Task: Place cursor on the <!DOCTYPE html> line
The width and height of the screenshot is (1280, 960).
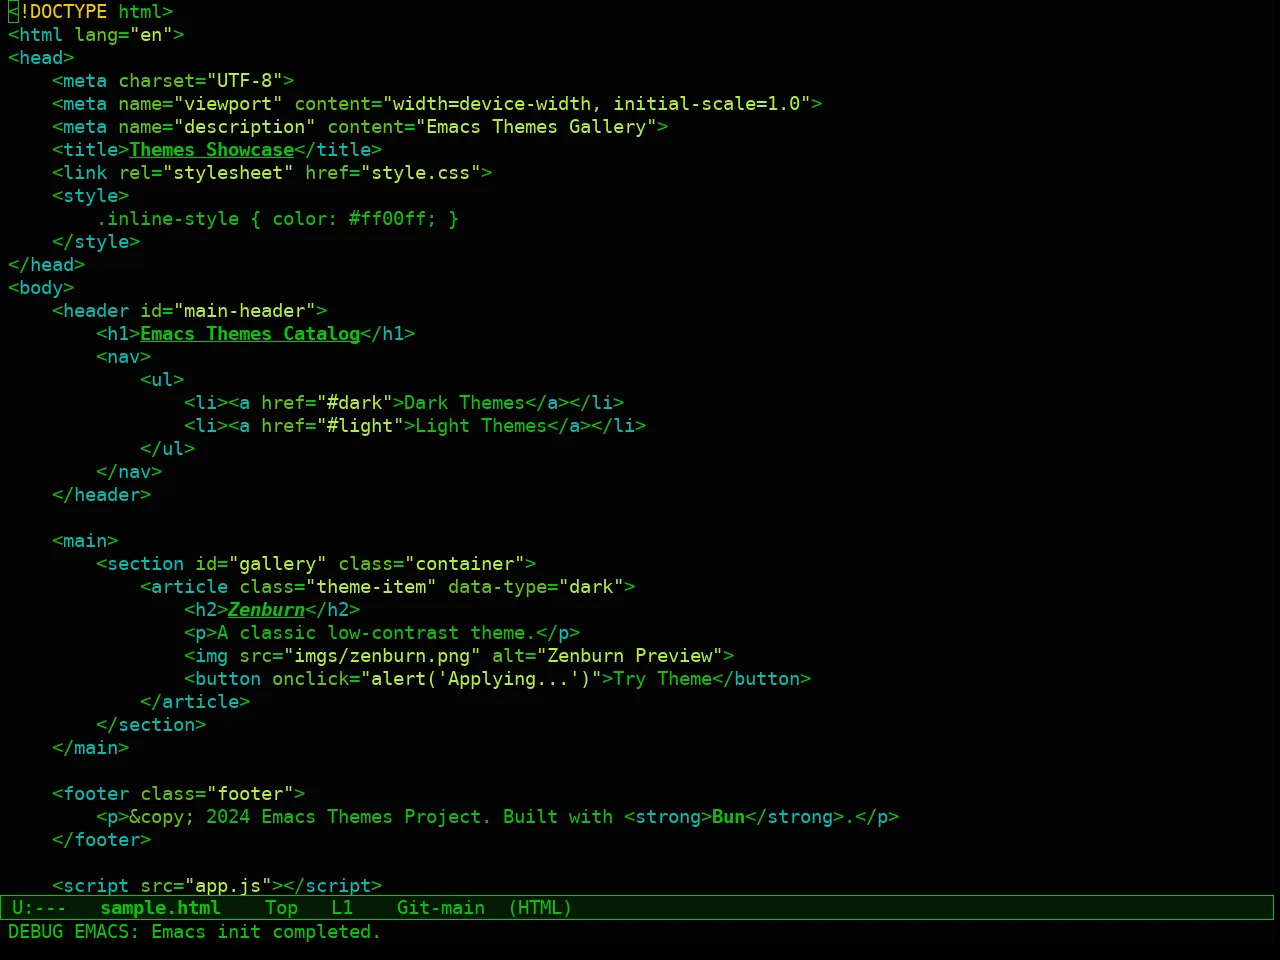Action: coord(91,12)
